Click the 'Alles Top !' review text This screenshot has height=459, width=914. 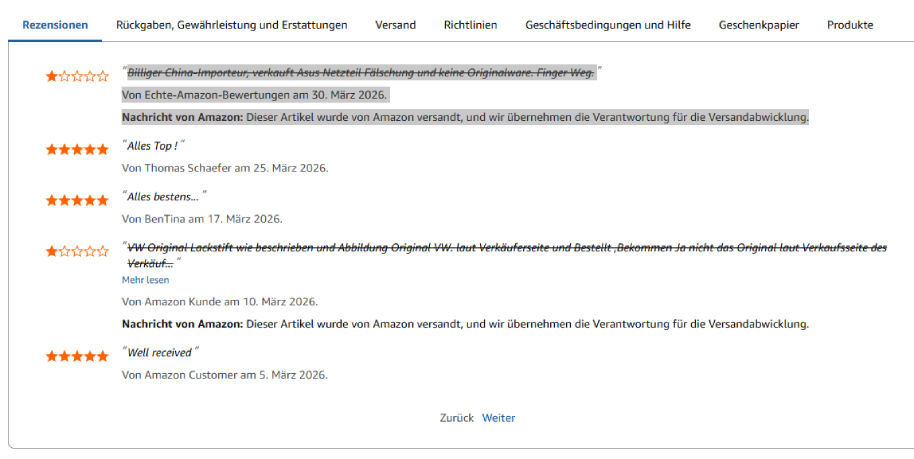pyautogui.click(x=155, y=146)
